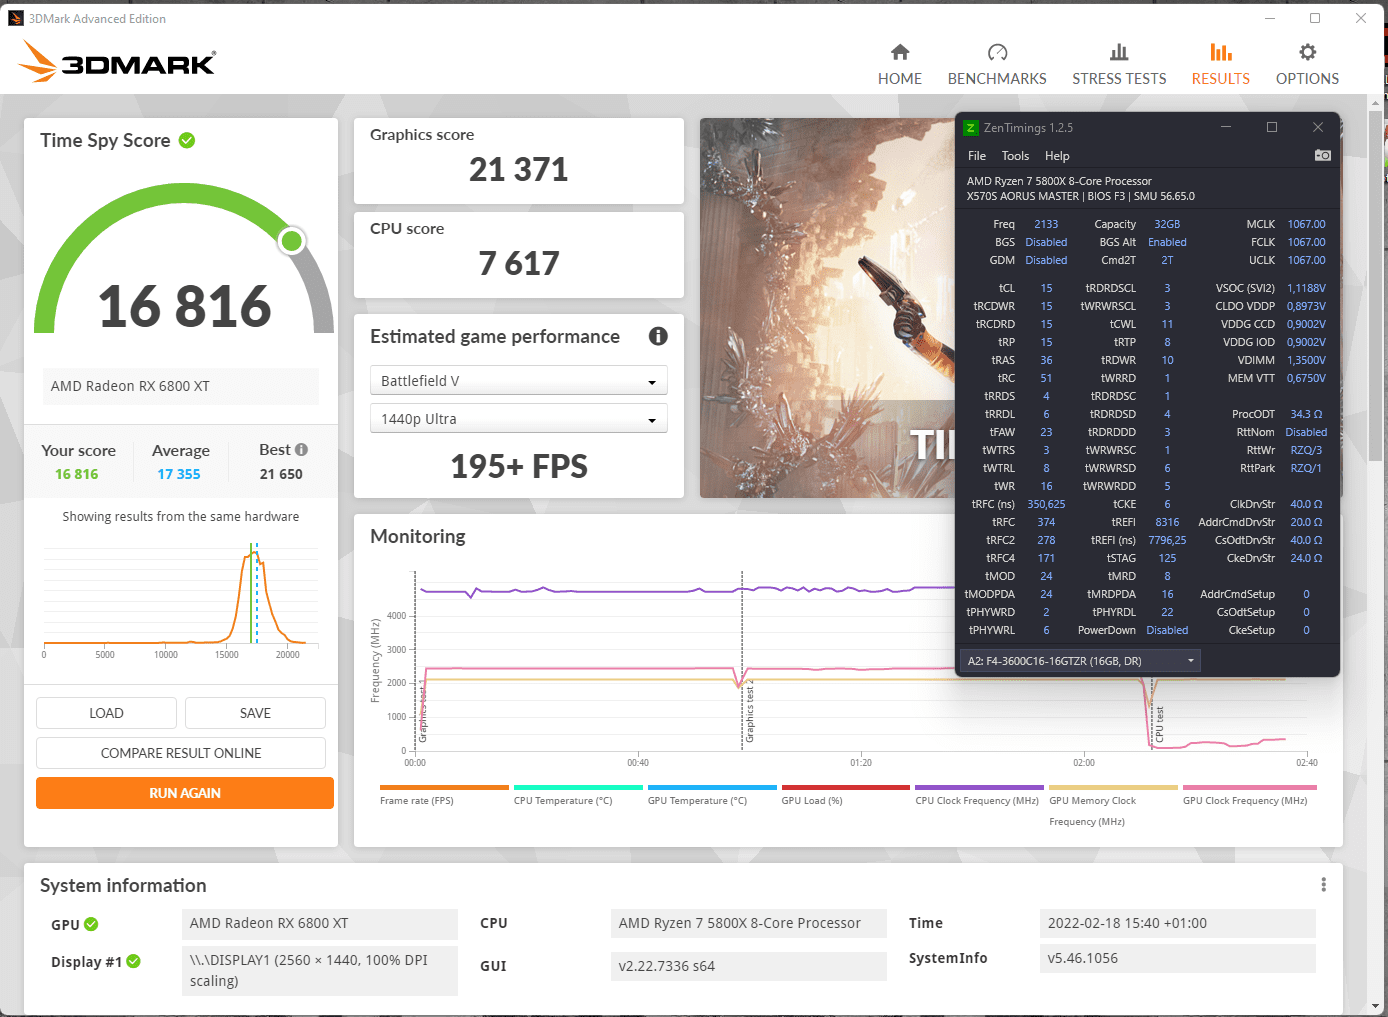
Task: Click the LOAD button
Action: click(106, 713)
